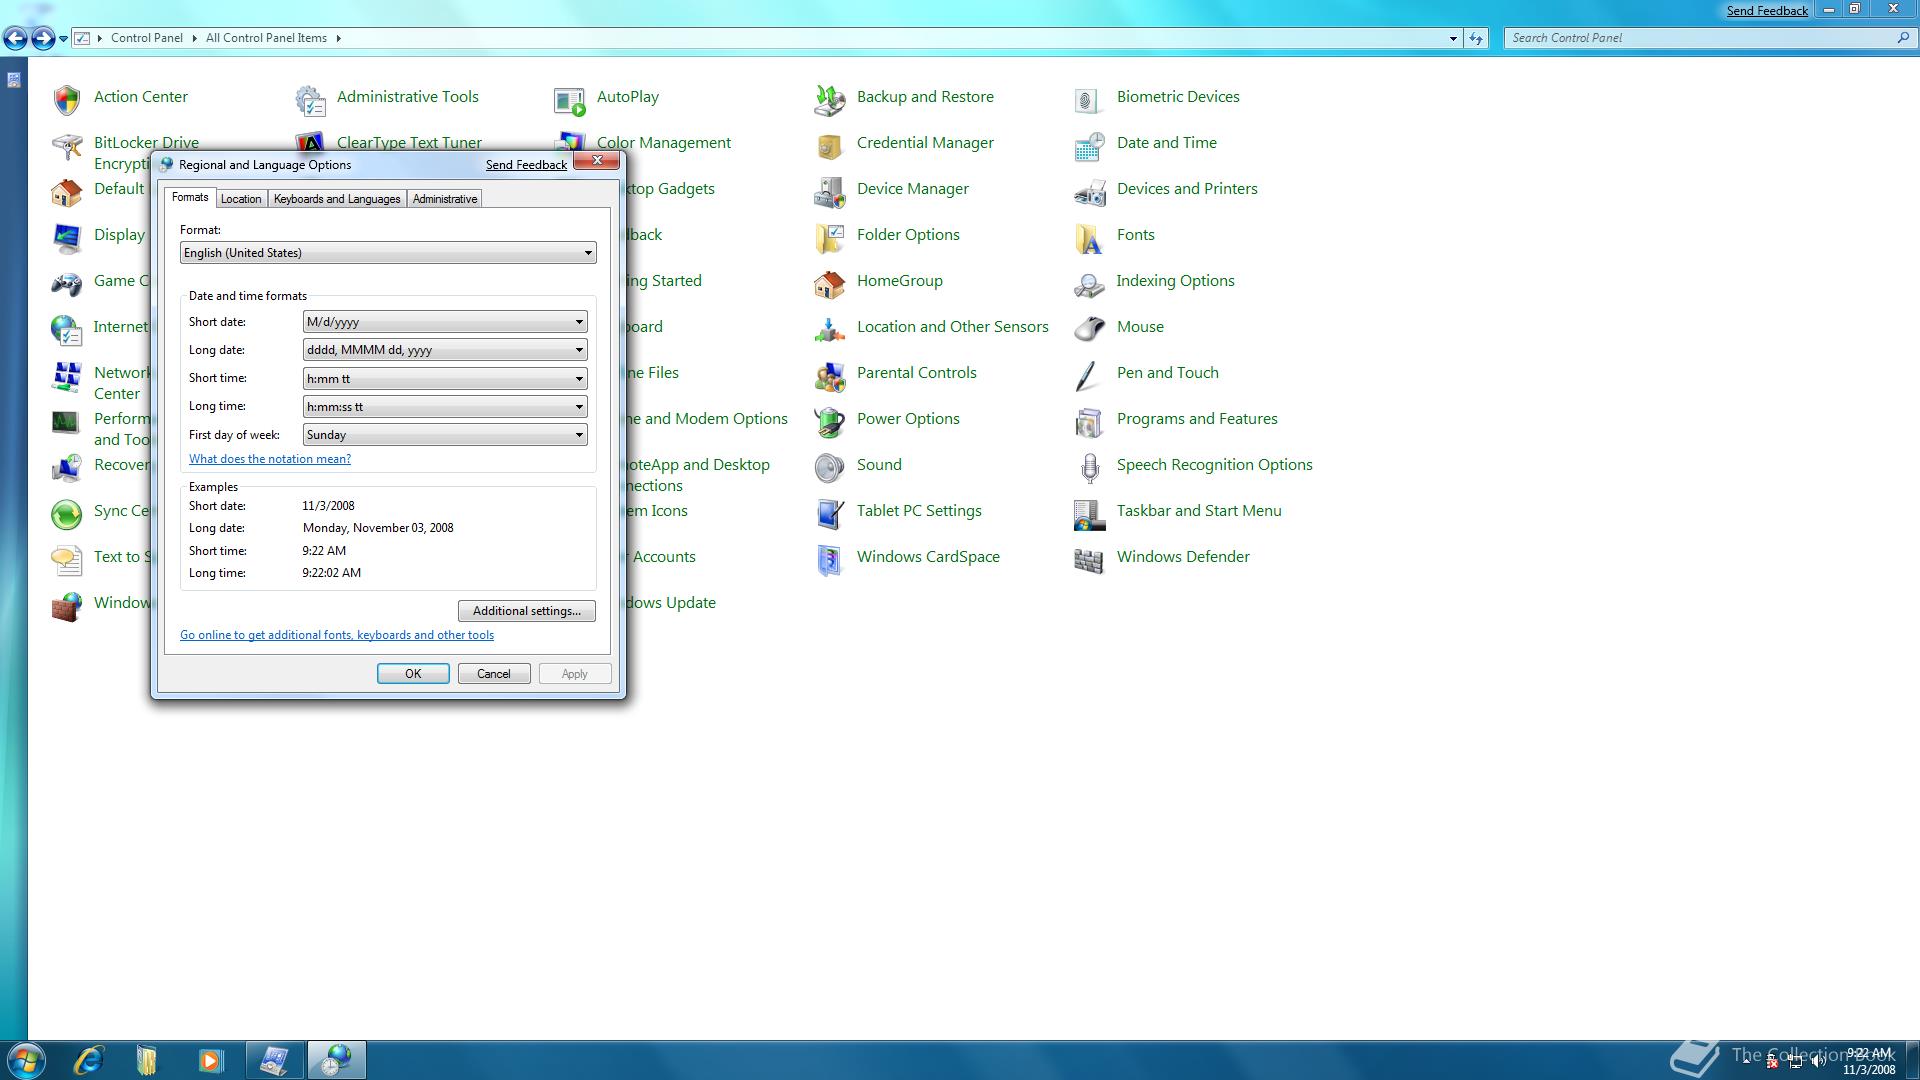Open the HomeGroup icon
The height and width of the screenshot is (1080, 1920).
coord(830,283)
